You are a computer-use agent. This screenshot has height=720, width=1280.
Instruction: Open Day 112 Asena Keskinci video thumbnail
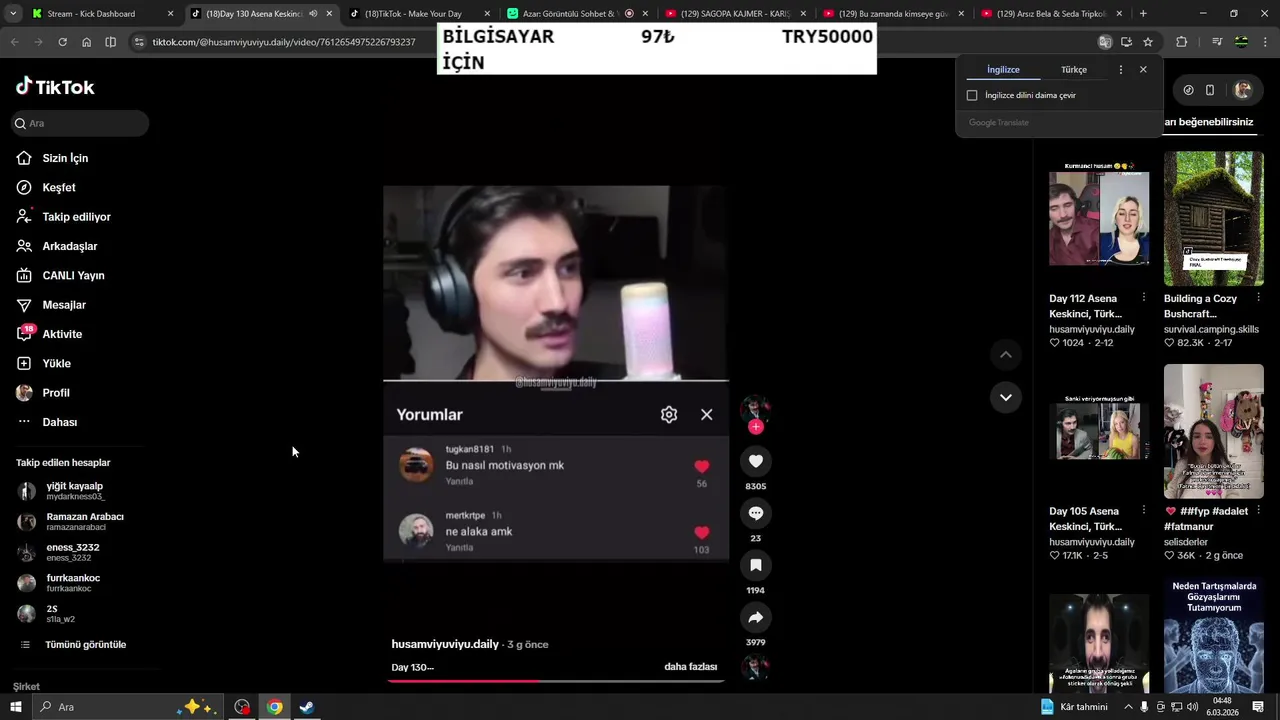(1099, 218)
